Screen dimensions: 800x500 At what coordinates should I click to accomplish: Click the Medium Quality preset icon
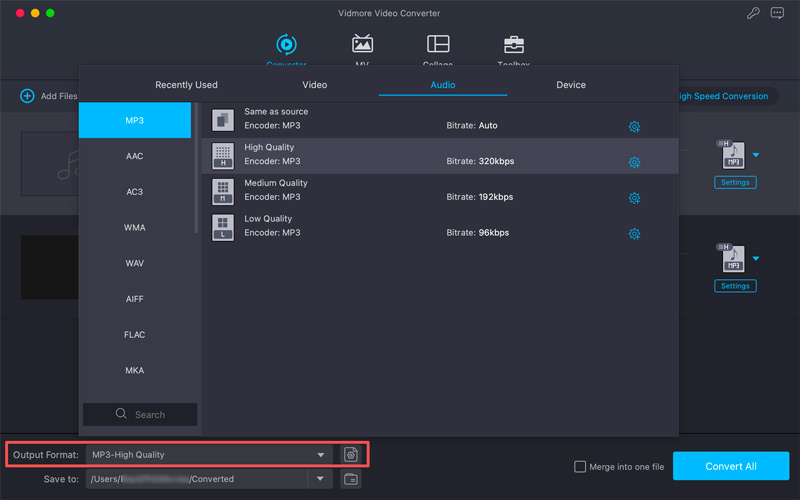point(223,192)
